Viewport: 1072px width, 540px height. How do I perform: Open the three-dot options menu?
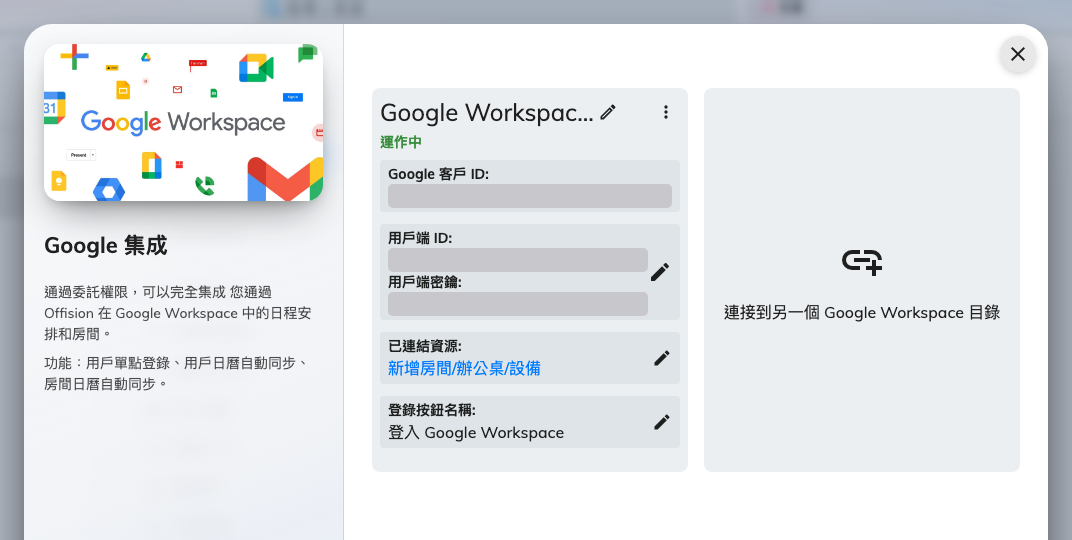point(665,112)
